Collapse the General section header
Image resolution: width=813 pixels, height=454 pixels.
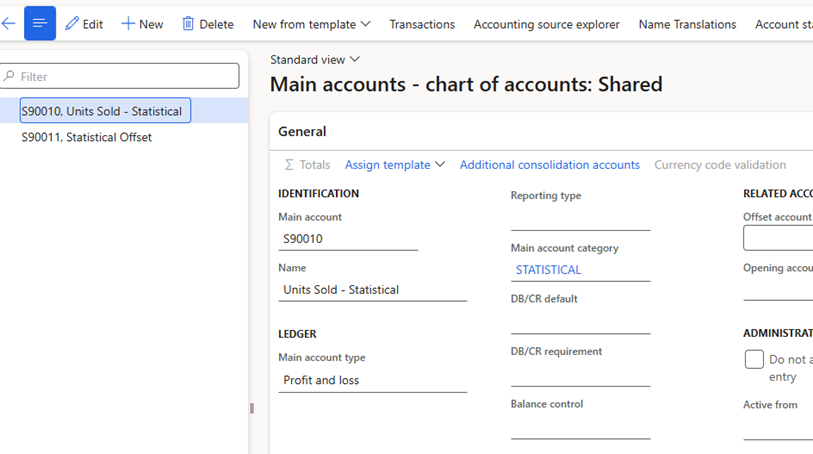(302, 131)
